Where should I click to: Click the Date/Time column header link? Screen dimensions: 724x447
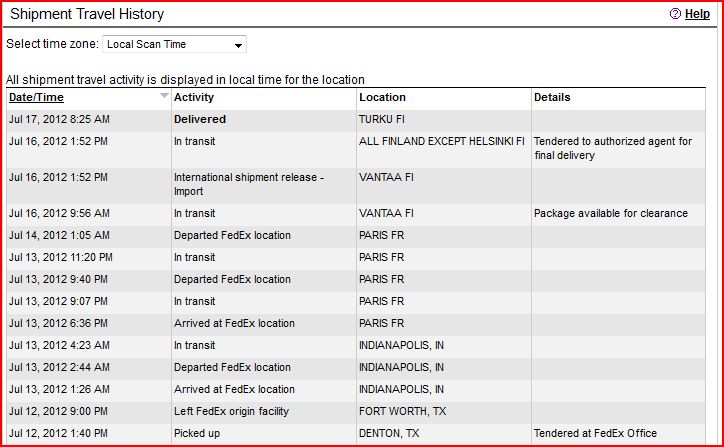tap(36, 98)
